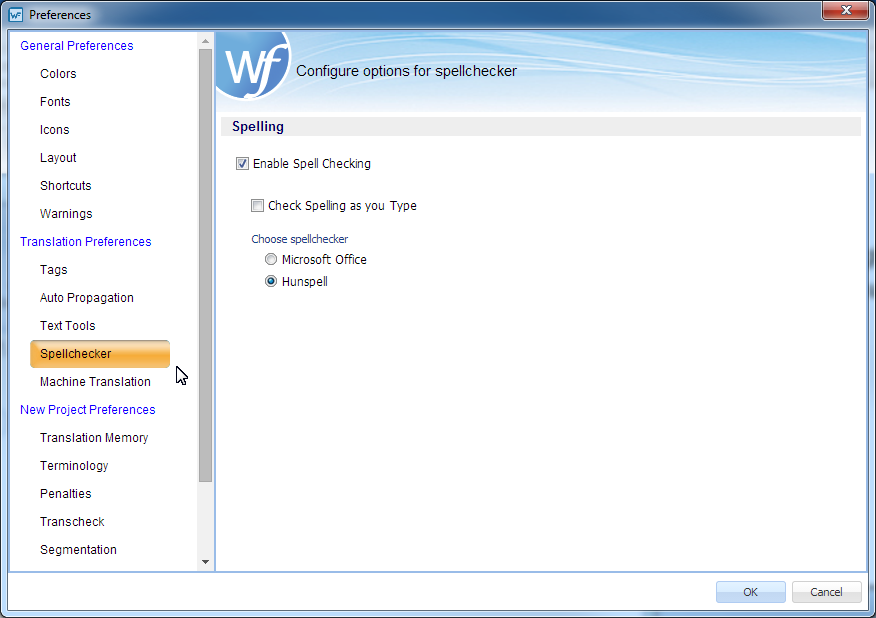Click the sidebar scroll down arrow
Image resolution: width=876 pixels, height=618 pixels.
(x=206, y=562)
